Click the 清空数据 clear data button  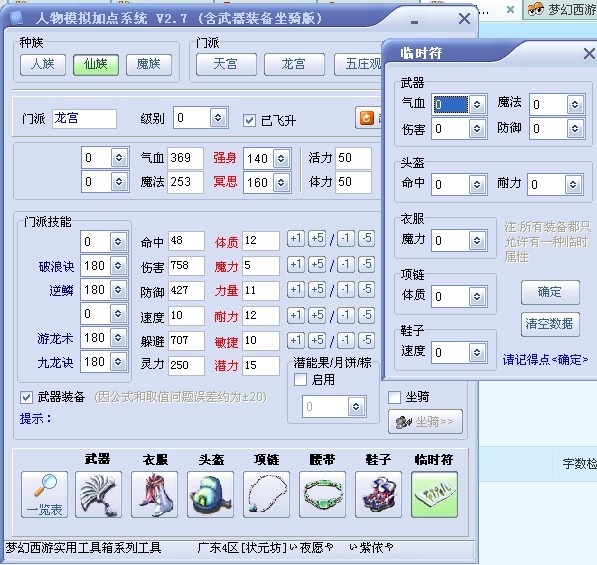coord(550,324)
